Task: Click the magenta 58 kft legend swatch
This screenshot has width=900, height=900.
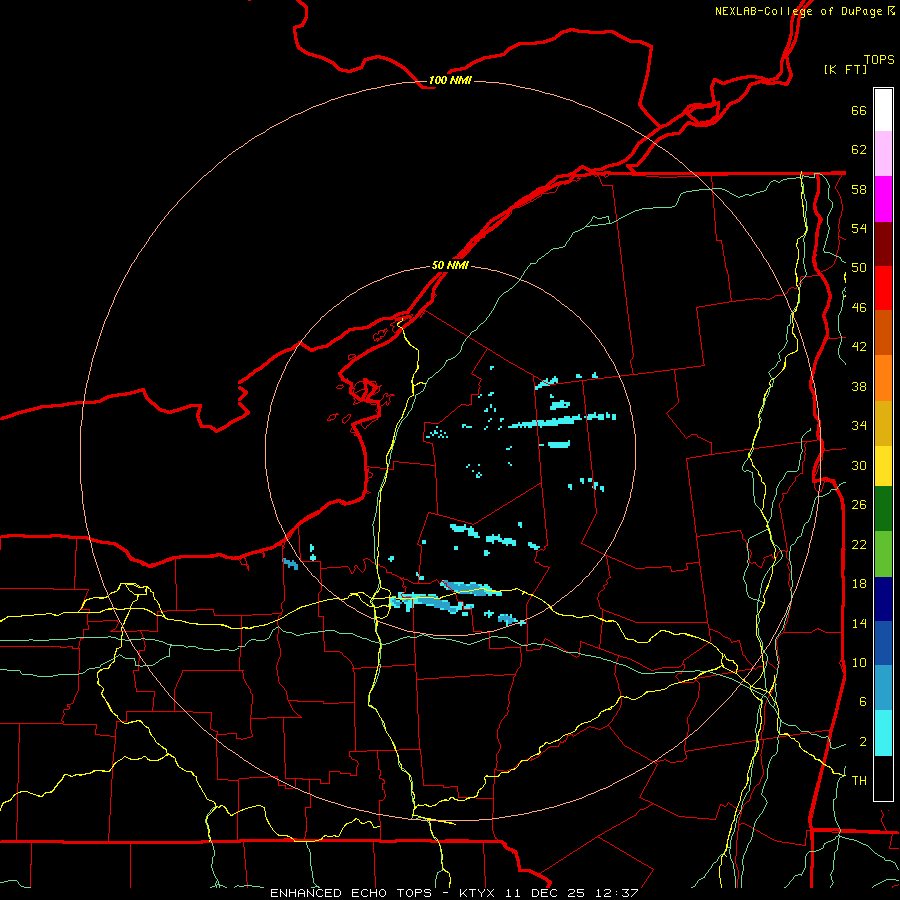Action: 883,199
